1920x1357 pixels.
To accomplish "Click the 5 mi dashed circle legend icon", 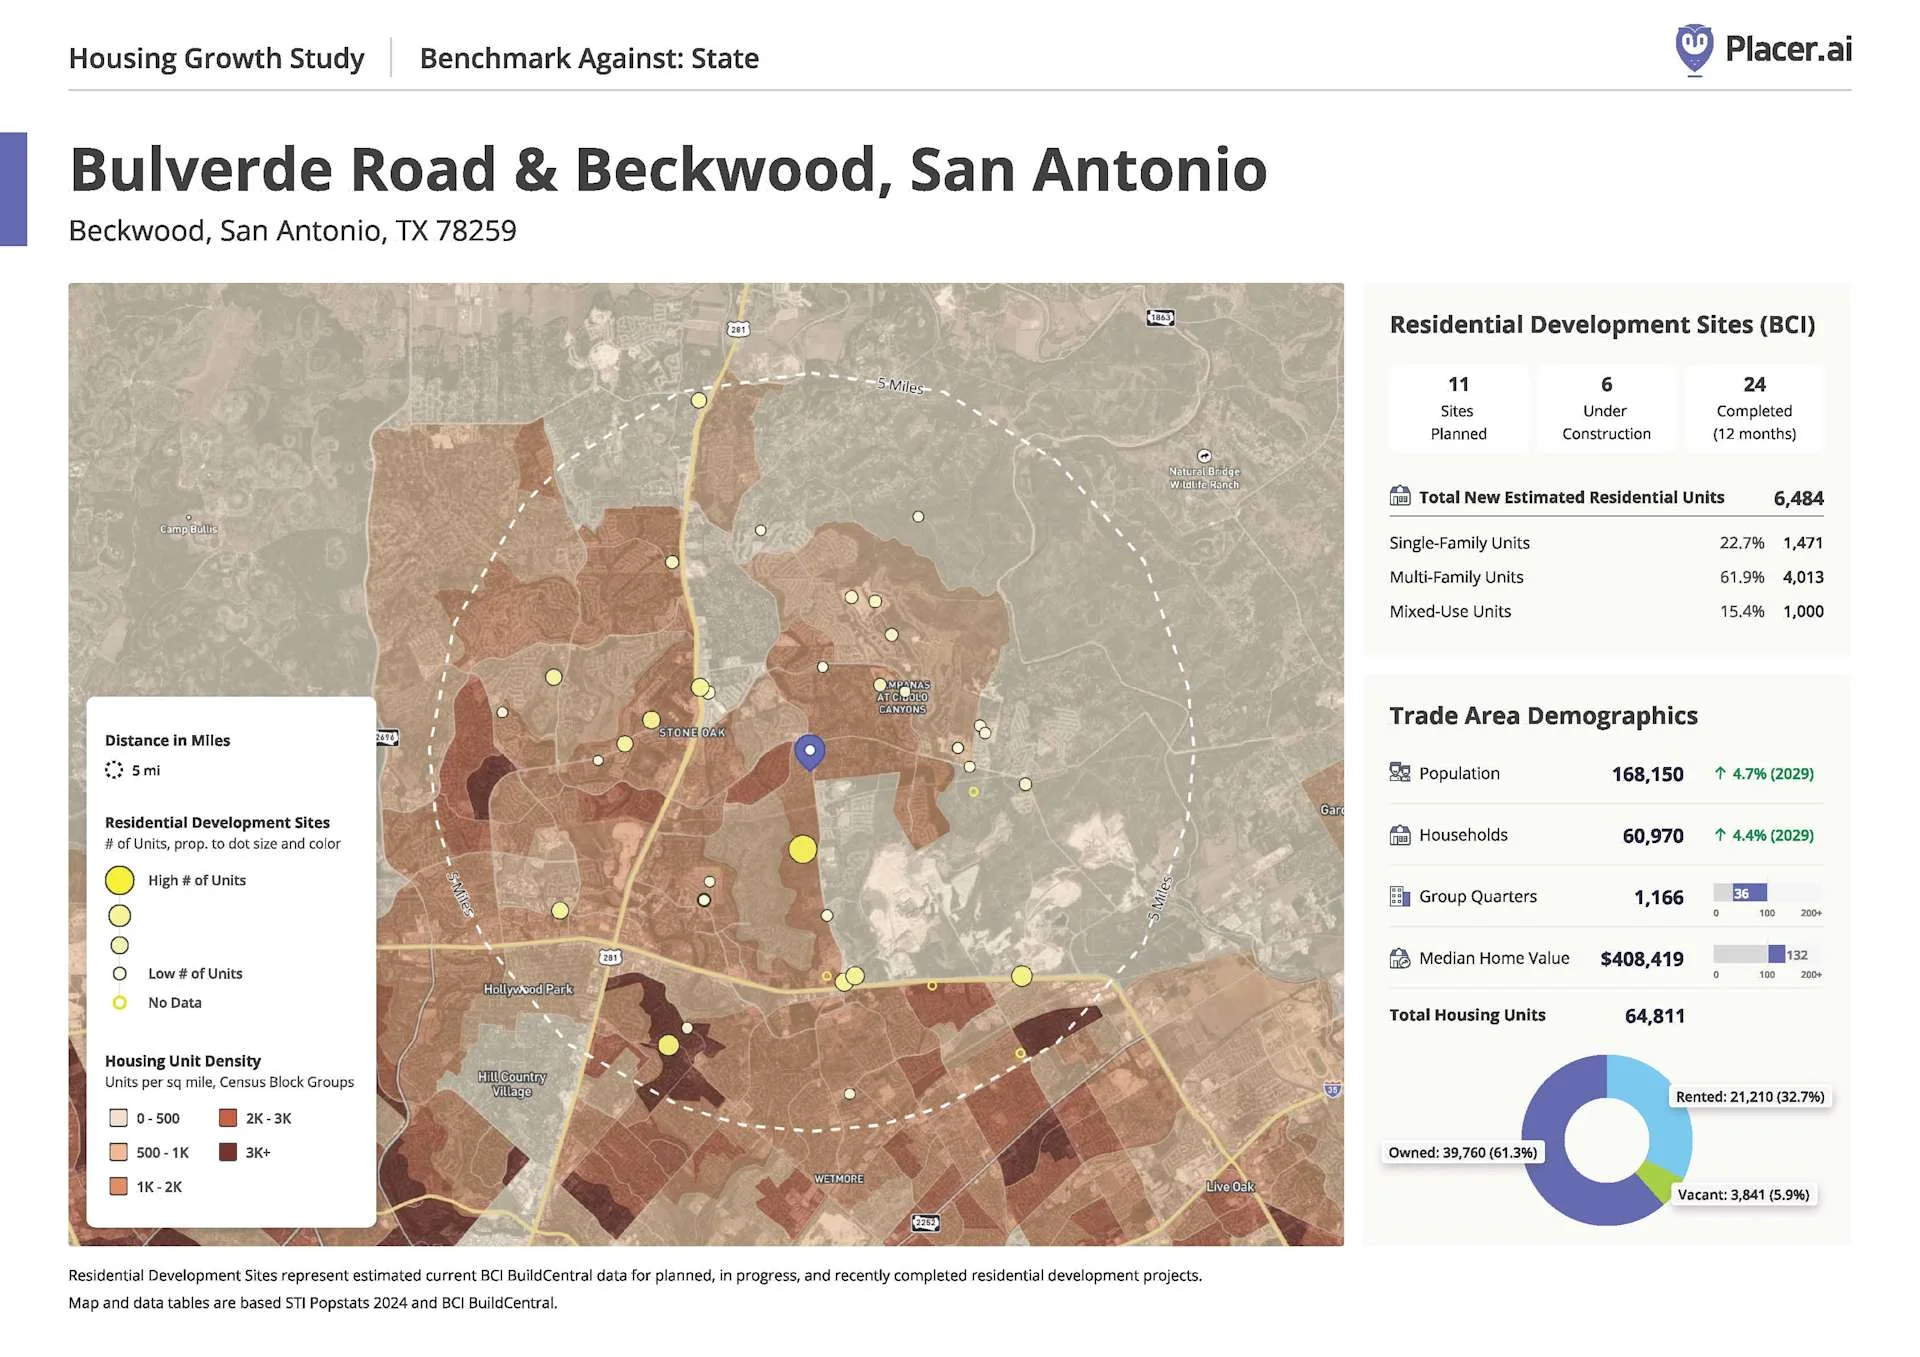I will coord(114,770).
